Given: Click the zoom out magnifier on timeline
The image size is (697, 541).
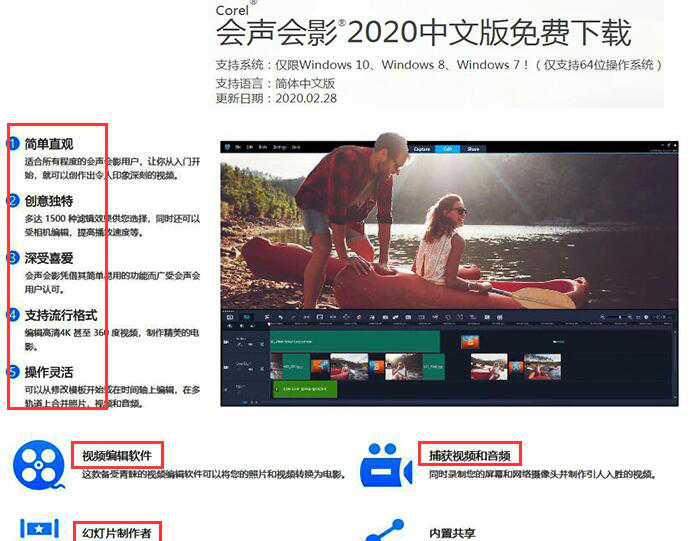Looking at the screenshot, I should [602, 317].
